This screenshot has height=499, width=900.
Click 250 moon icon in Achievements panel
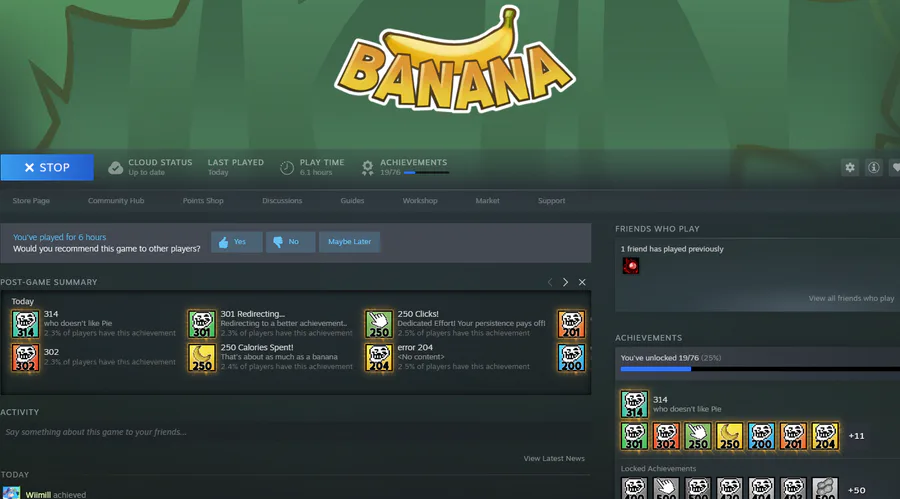pos(730,436)
